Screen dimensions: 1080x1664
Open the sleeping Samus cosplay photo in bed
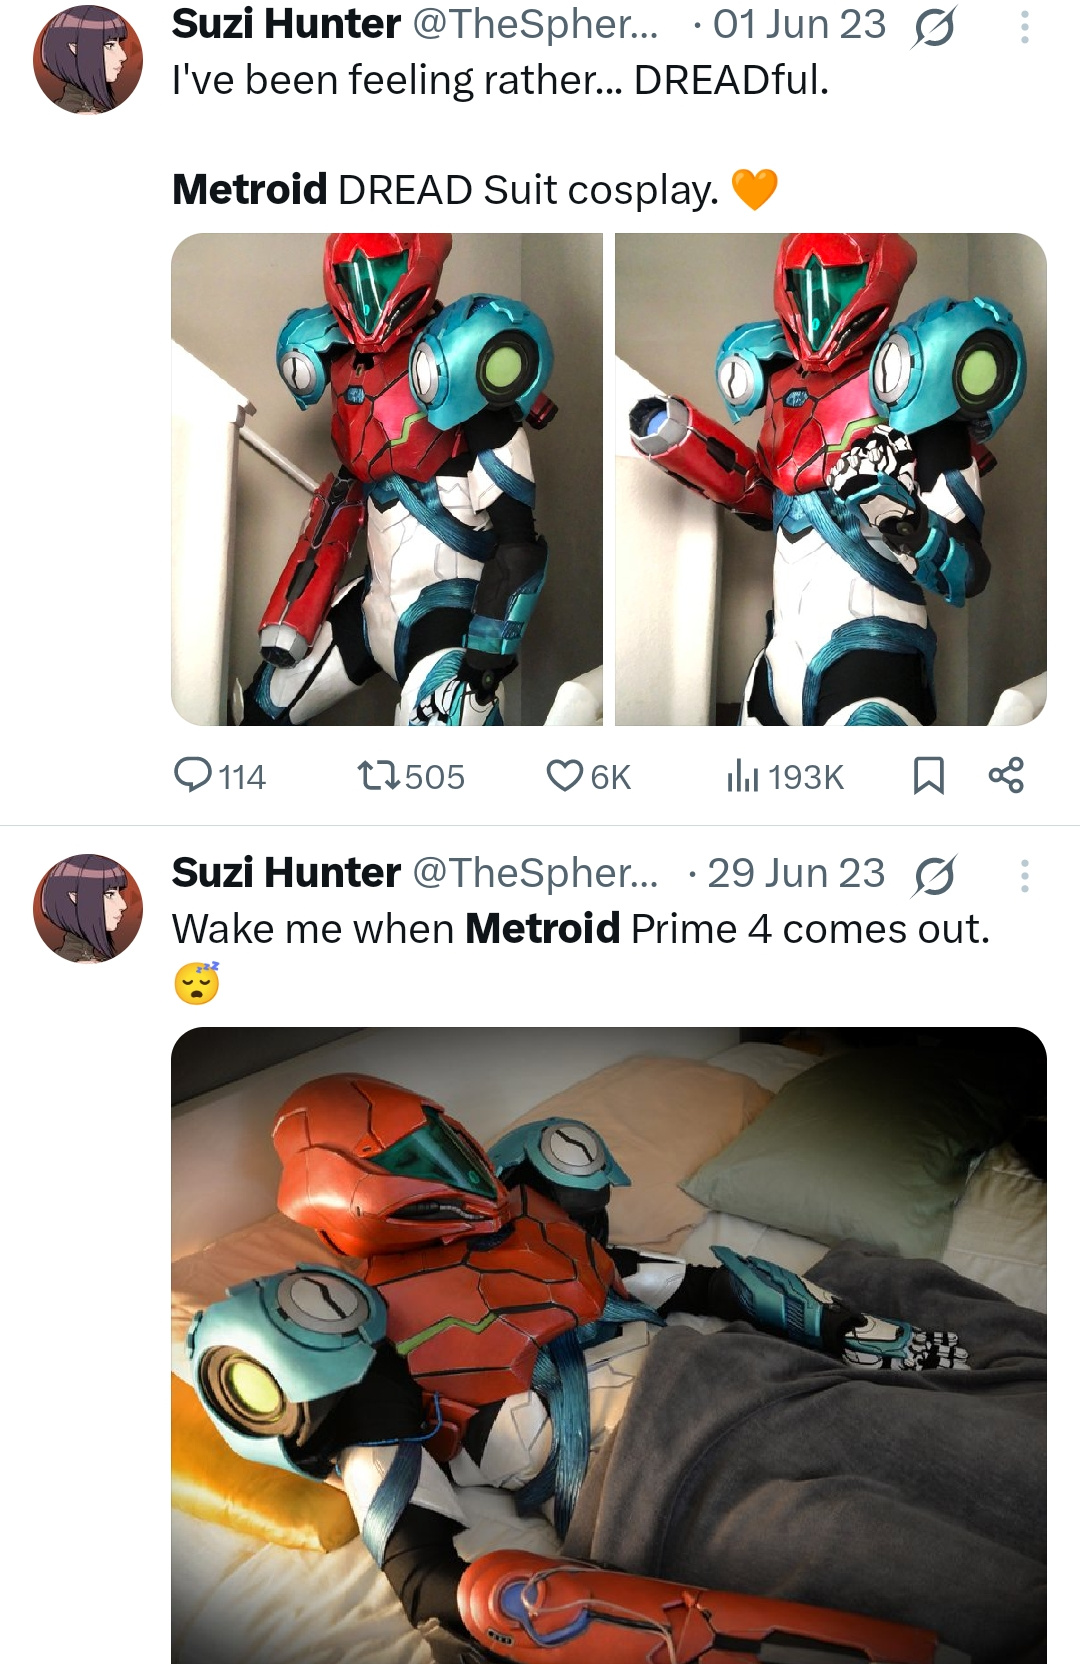(609, 1345)
